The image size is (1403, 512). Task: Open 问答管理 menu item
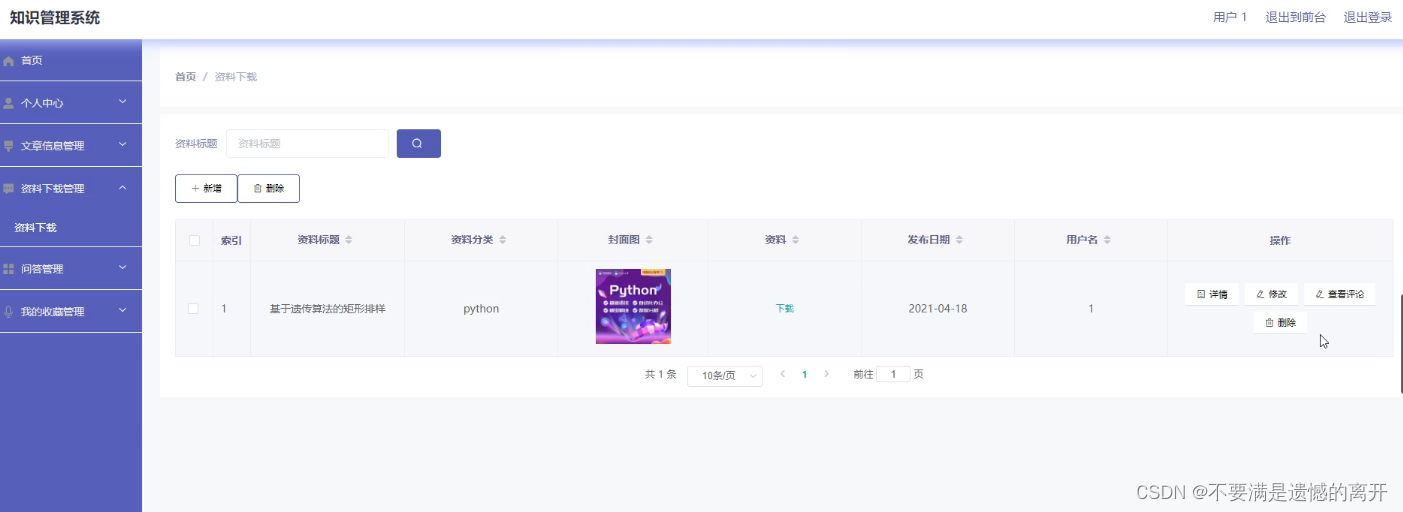(x=71, y=269)
